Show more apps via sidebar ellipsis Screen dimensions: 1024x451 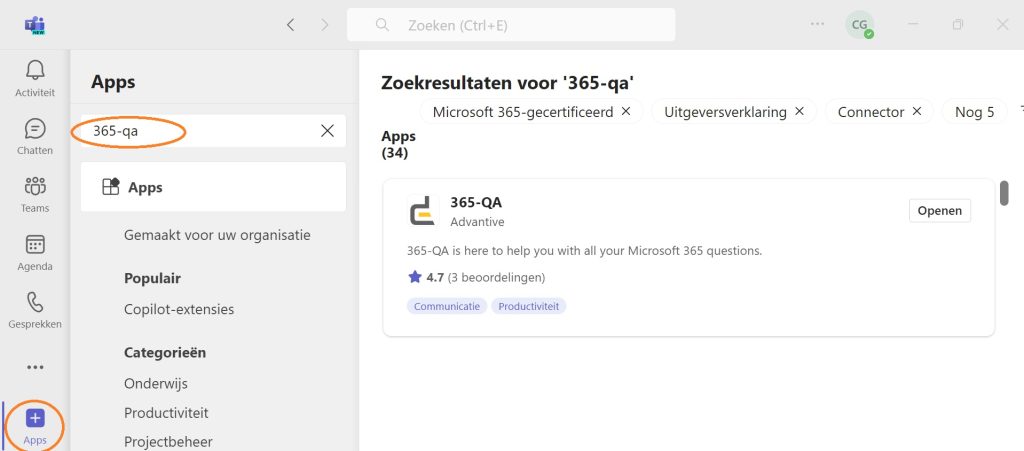(x=35, y=367)
